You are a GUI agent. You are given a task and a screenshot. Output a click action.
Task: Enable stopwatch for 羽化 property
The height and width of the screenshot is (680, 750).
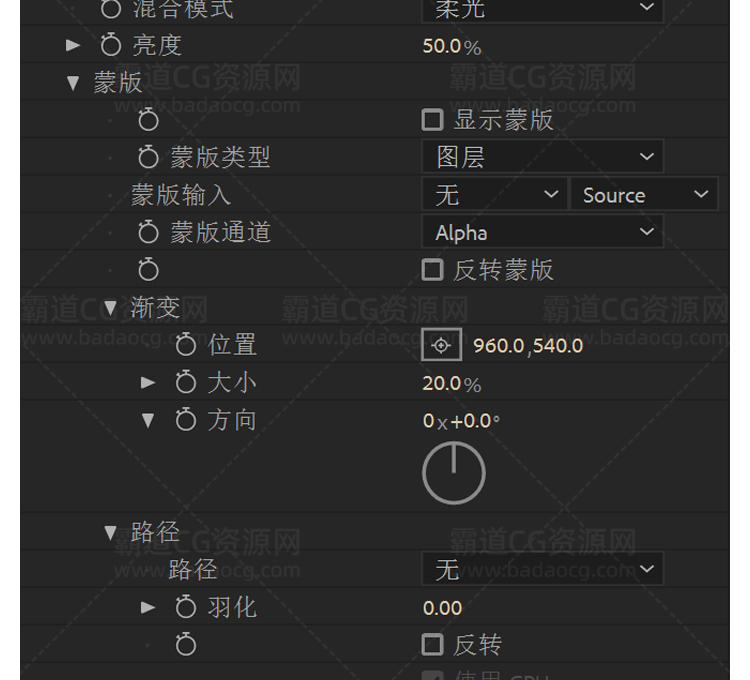coord(186,607)
